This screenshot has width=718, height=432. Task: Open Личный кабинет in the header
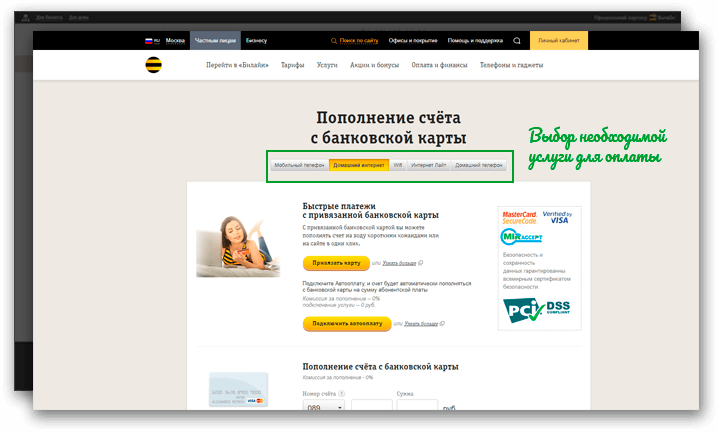click(x=558, y=41)
